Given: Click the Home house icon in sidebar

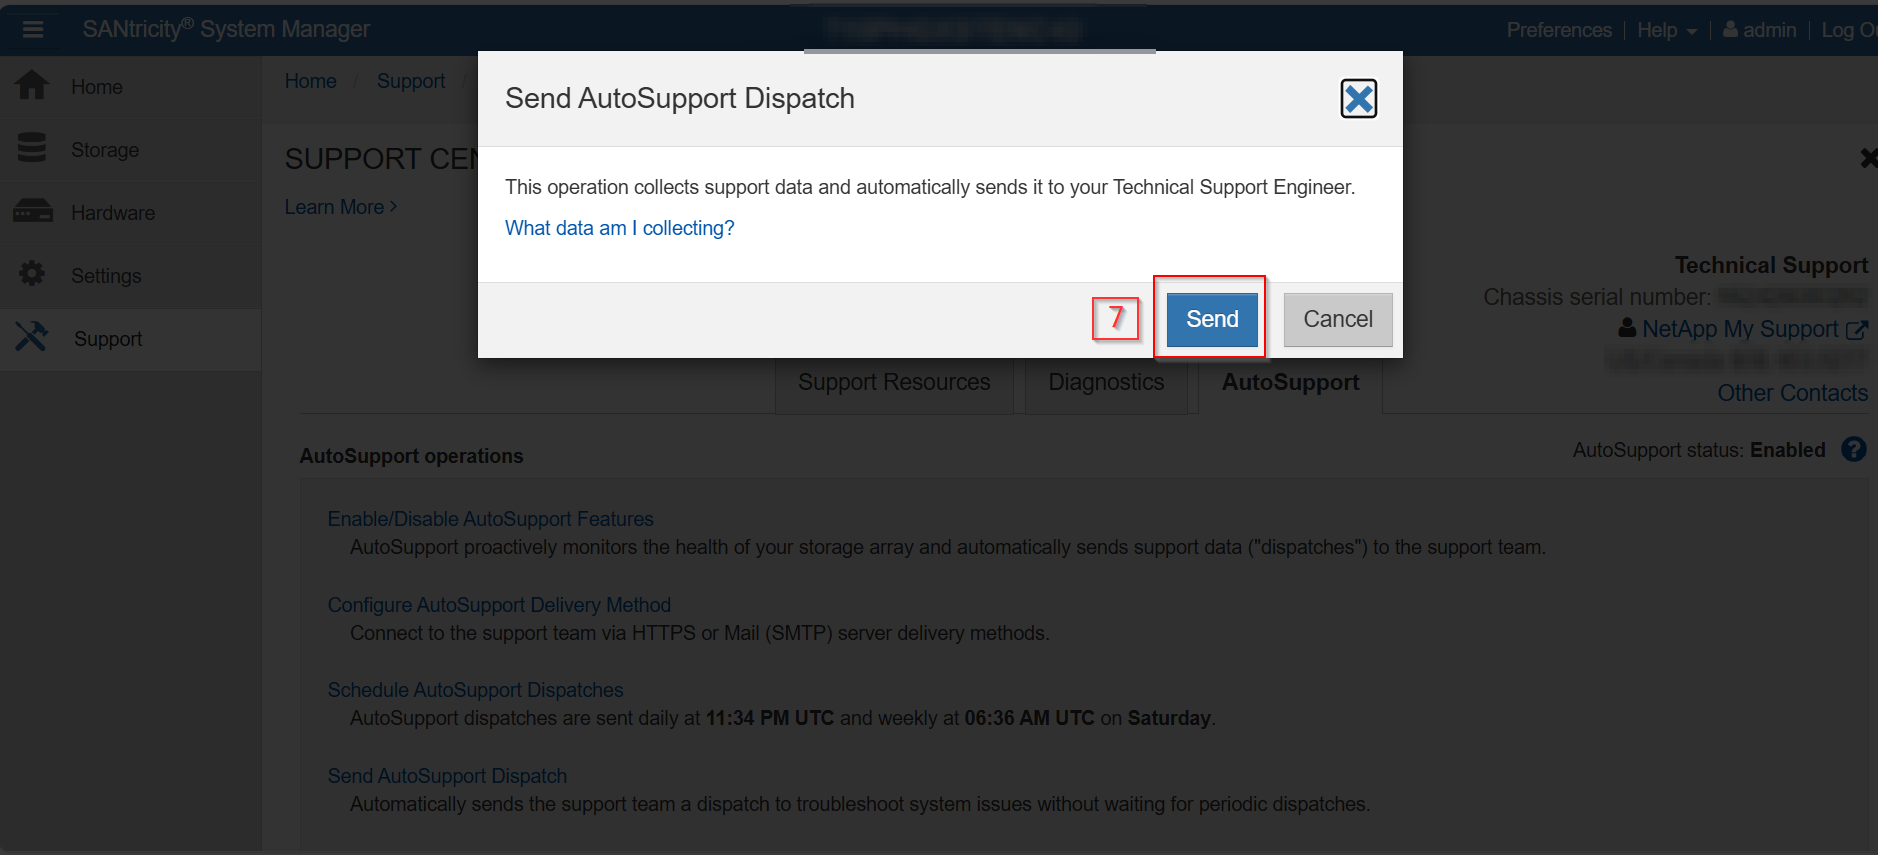Looking at the screenshot, I should [x=32, y=86].
